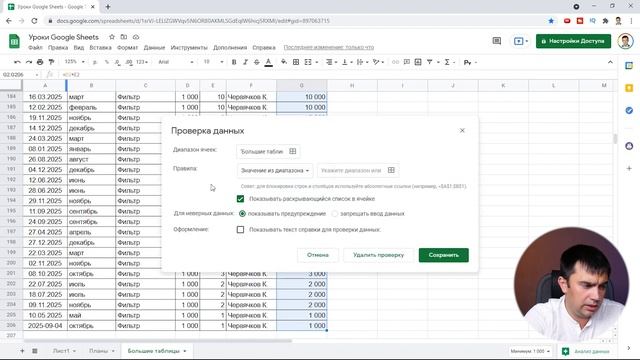
Task: Click the insert link icon
Action: point(395,62)
